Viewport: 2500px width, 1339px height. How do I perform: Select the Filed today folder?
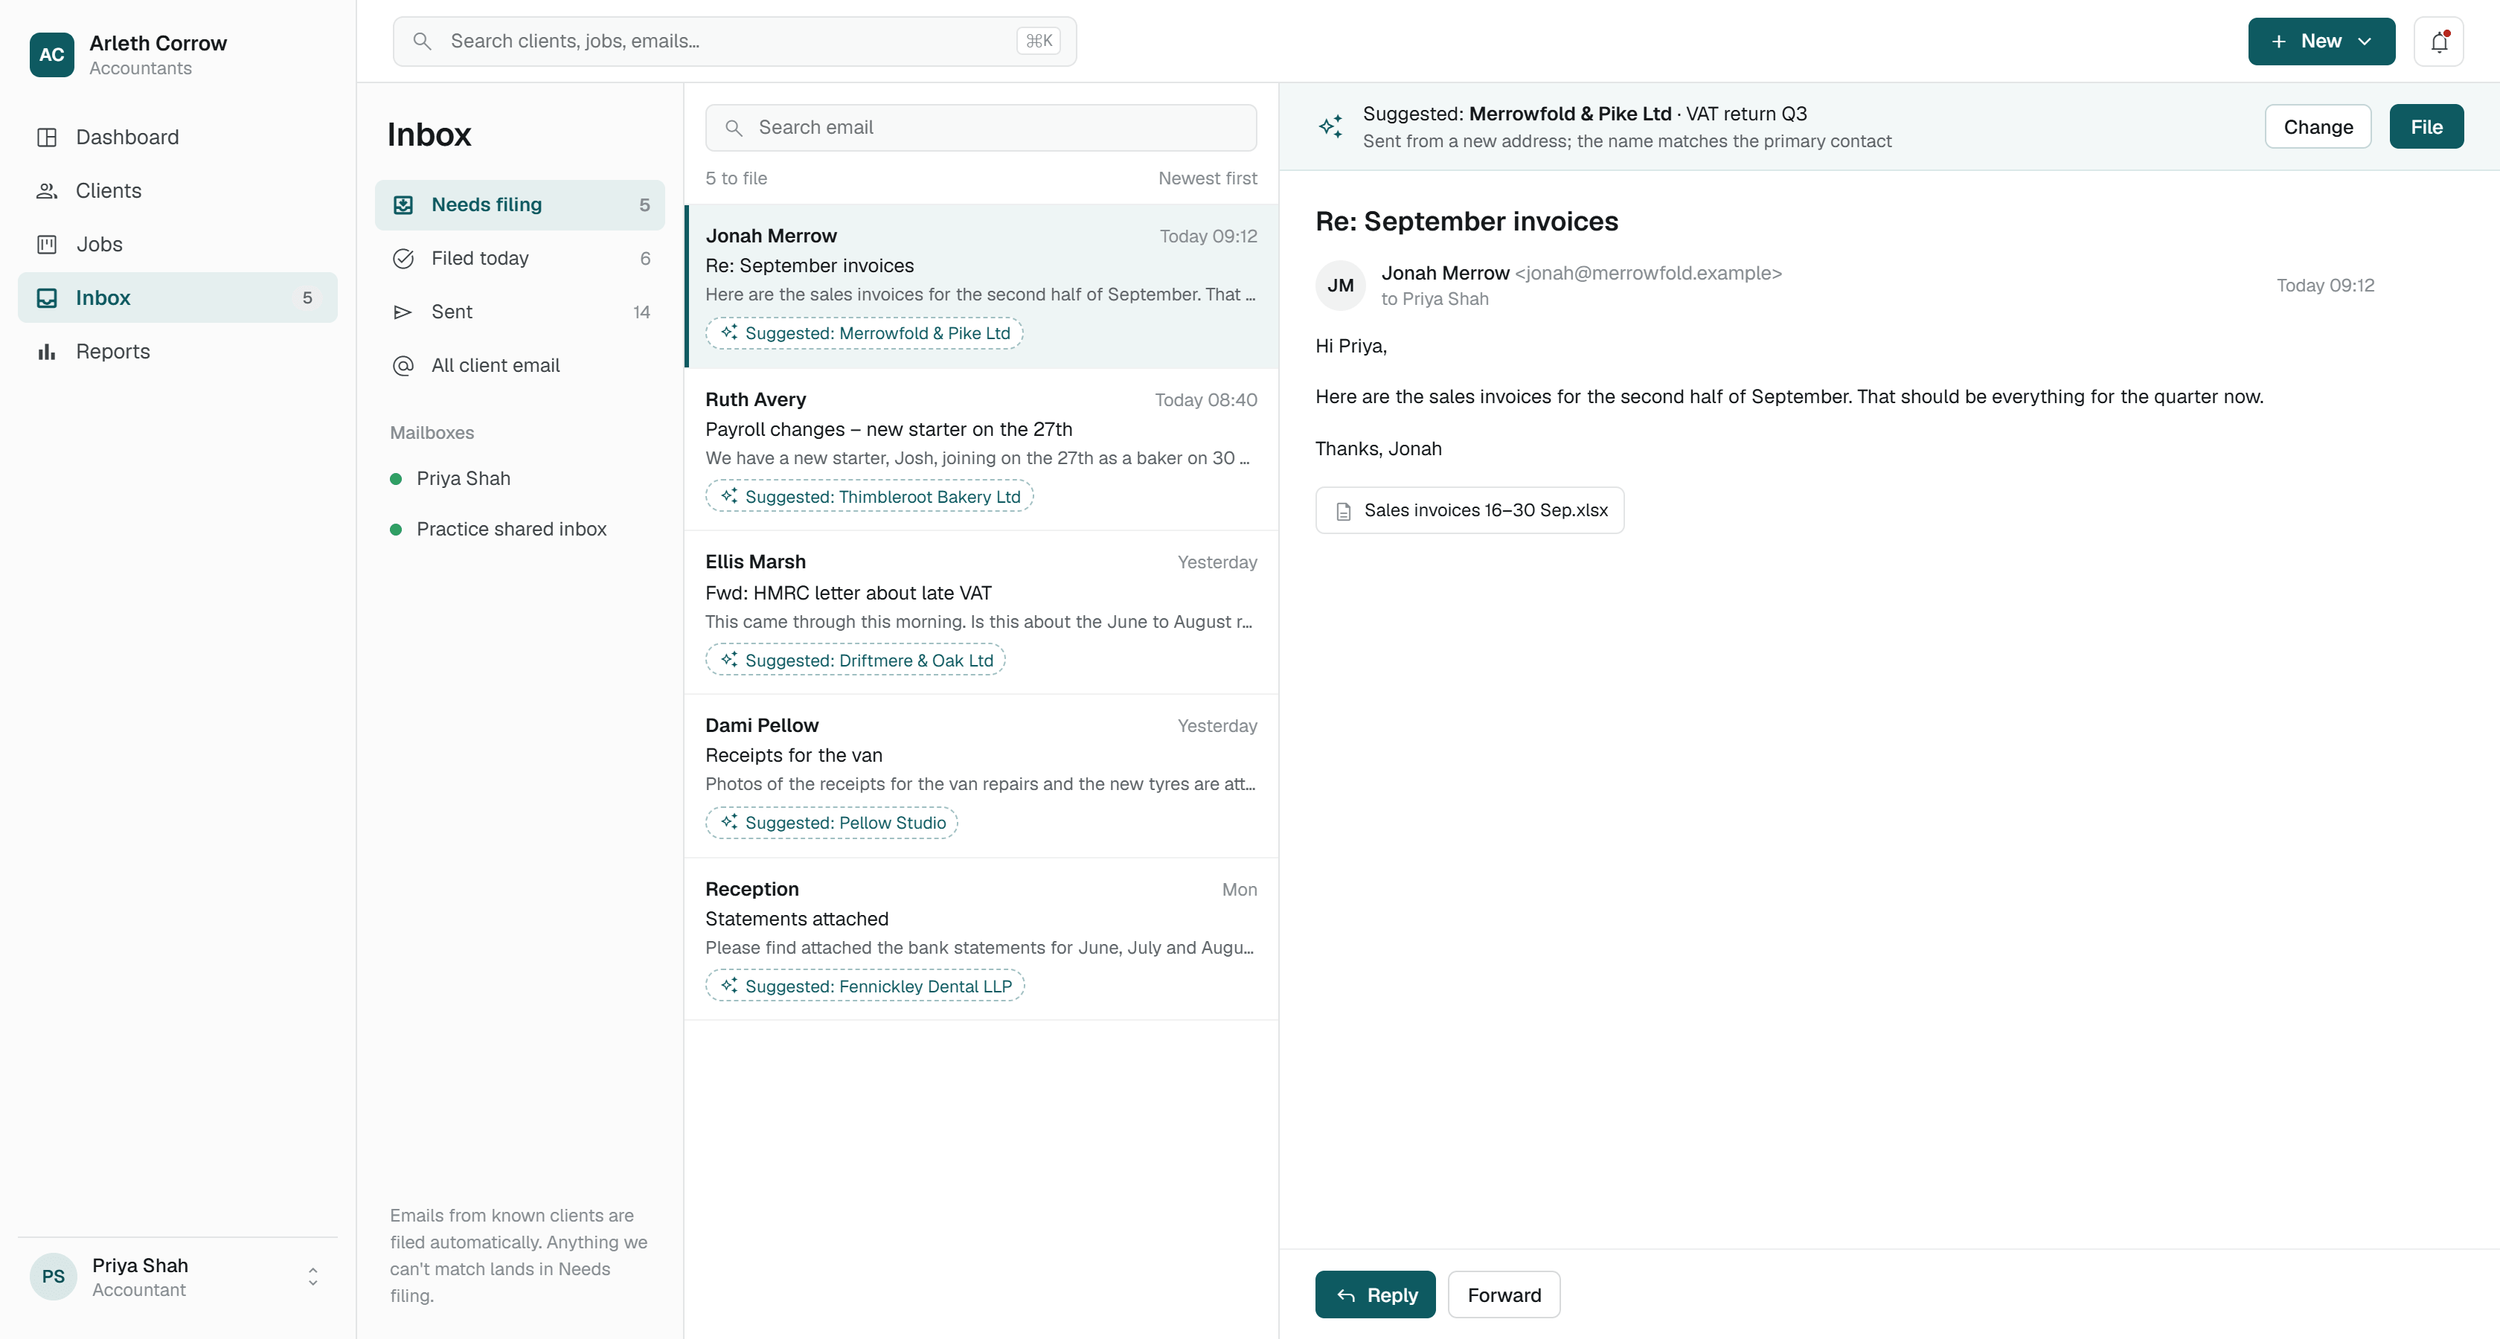tap(520, 259)
